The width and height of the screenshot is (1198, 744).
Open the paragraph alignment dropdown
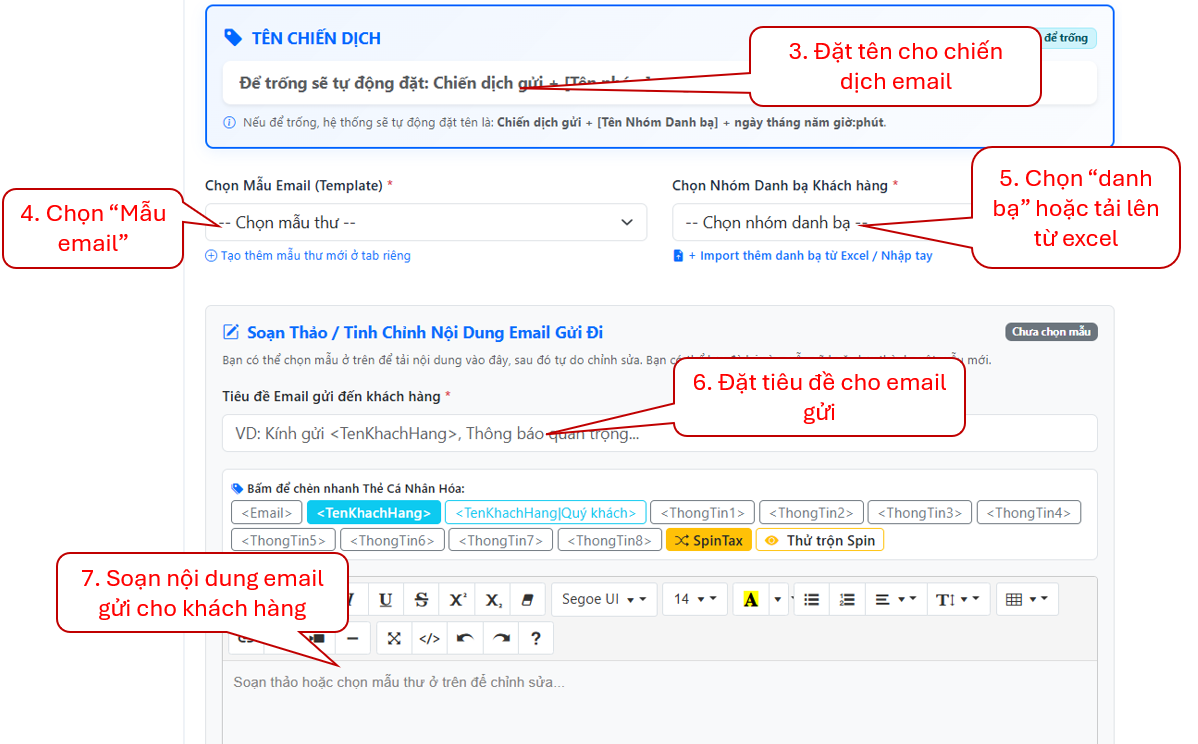[895, 600]
